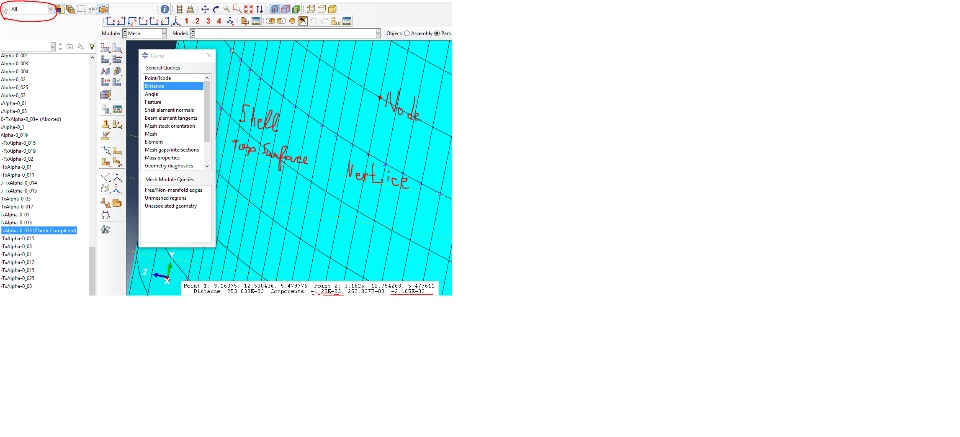
Task: Open the Query information tool icon
Action: (165, 9)
